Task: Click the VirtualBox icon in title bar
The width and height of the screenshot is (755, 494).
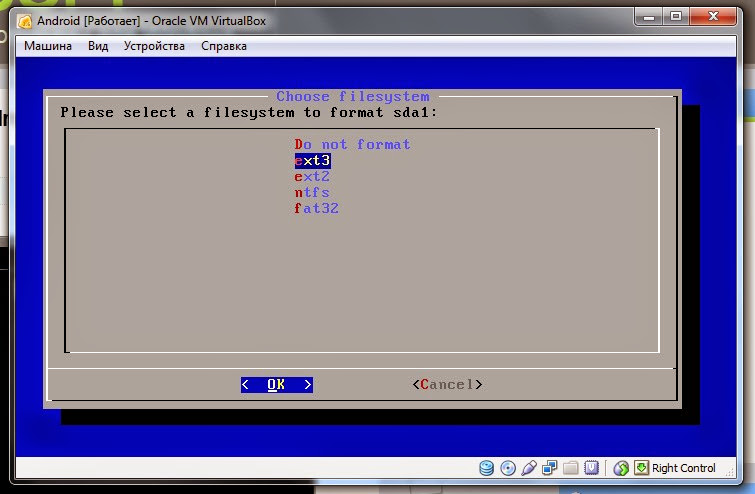Action: coord(25,21)
